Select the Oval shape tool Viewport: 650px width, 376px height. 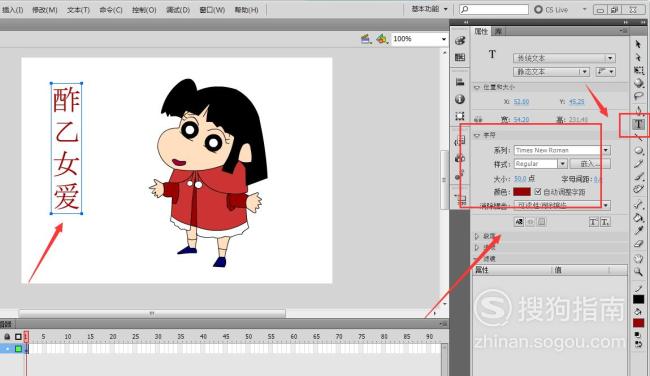638,150
